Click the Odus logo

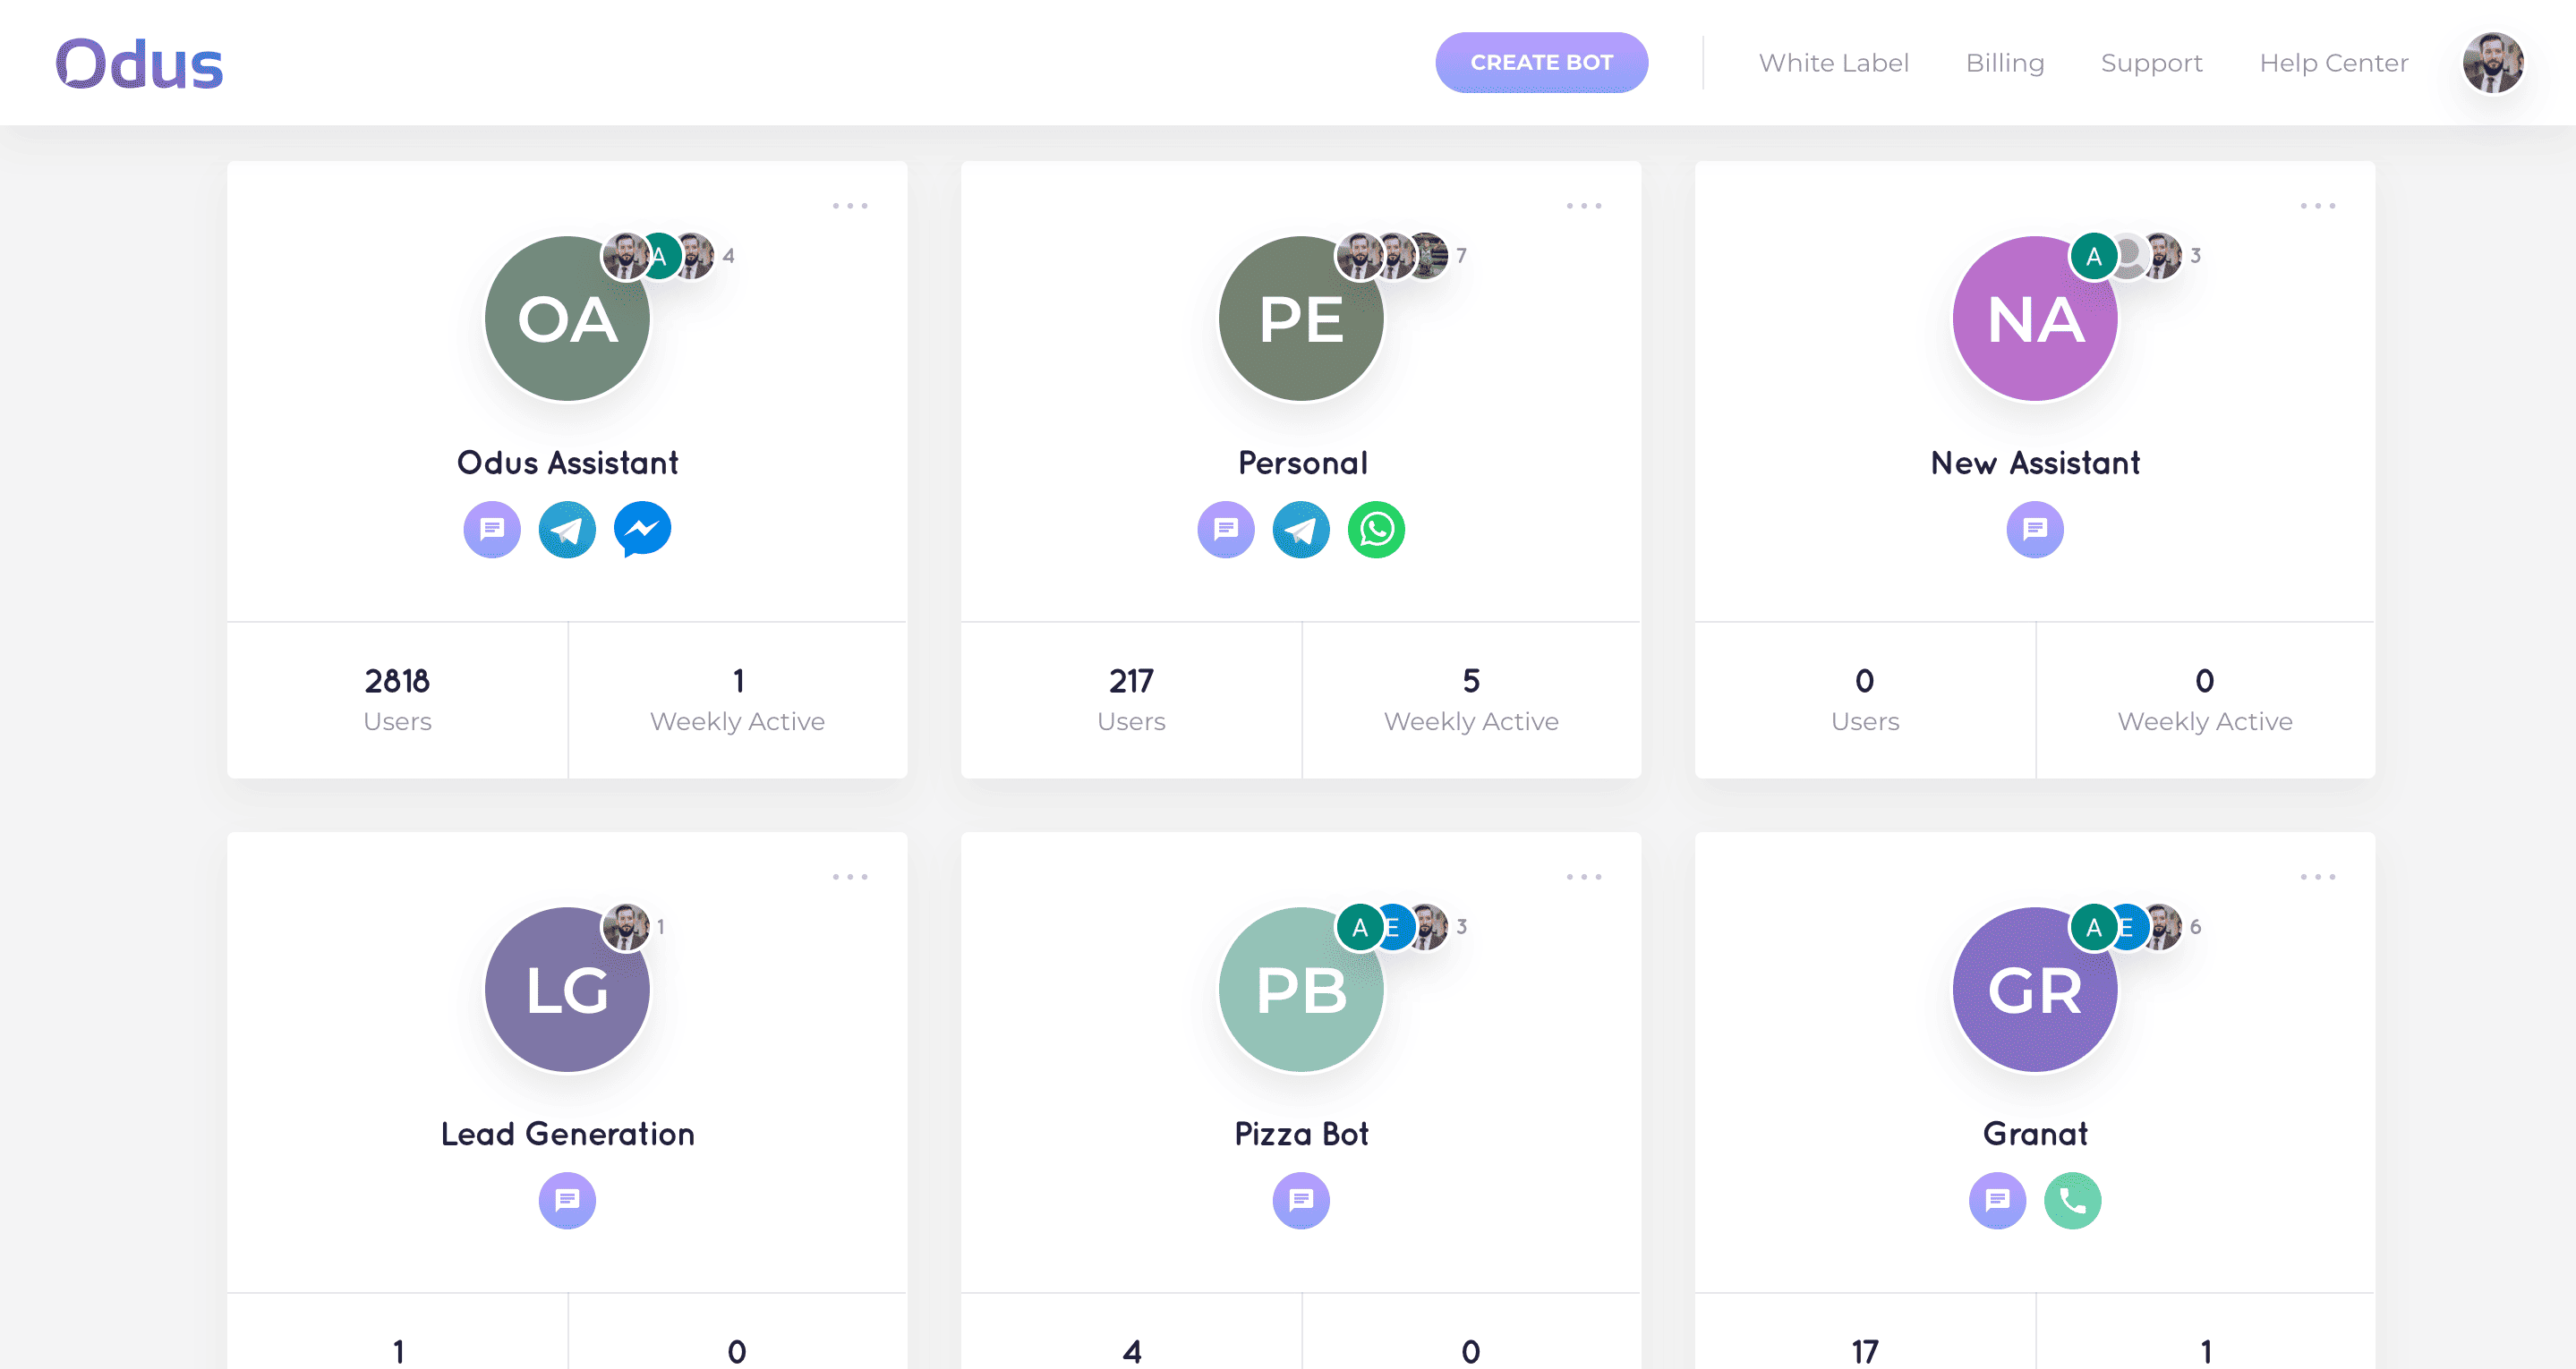point(139,64)
